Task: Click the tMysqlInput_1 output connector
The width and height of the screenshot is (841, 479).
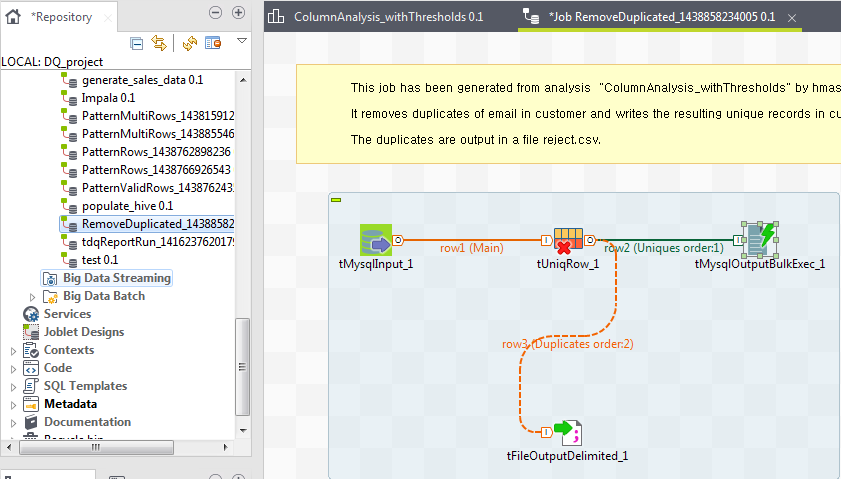Action: [398, 240]
